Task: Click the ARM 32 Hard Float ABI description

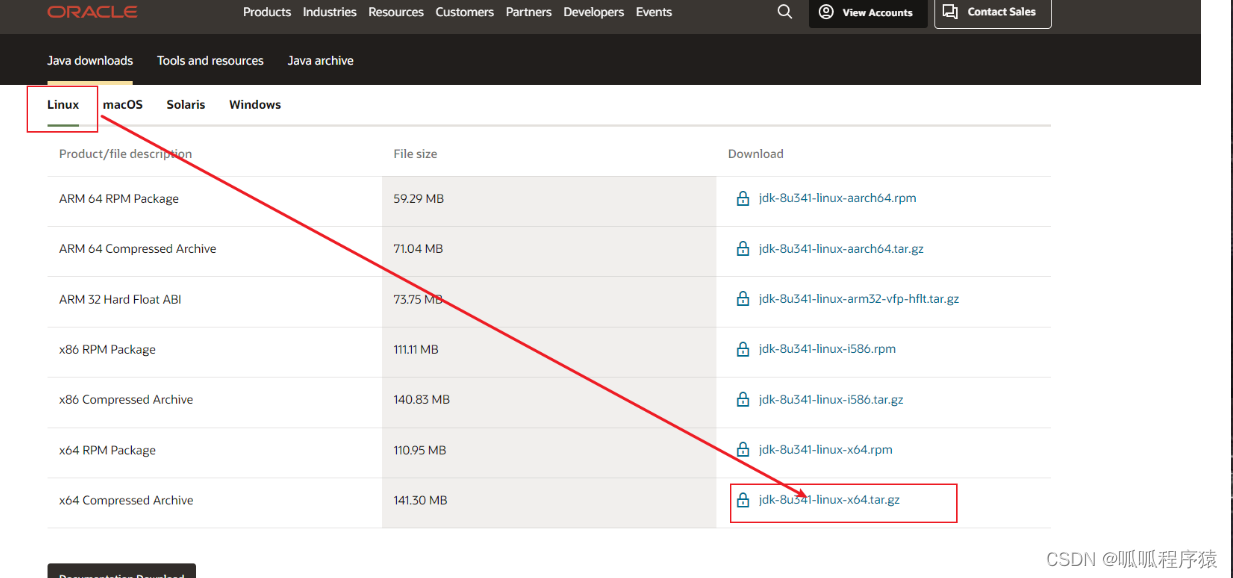Action: tap(120, 300)
